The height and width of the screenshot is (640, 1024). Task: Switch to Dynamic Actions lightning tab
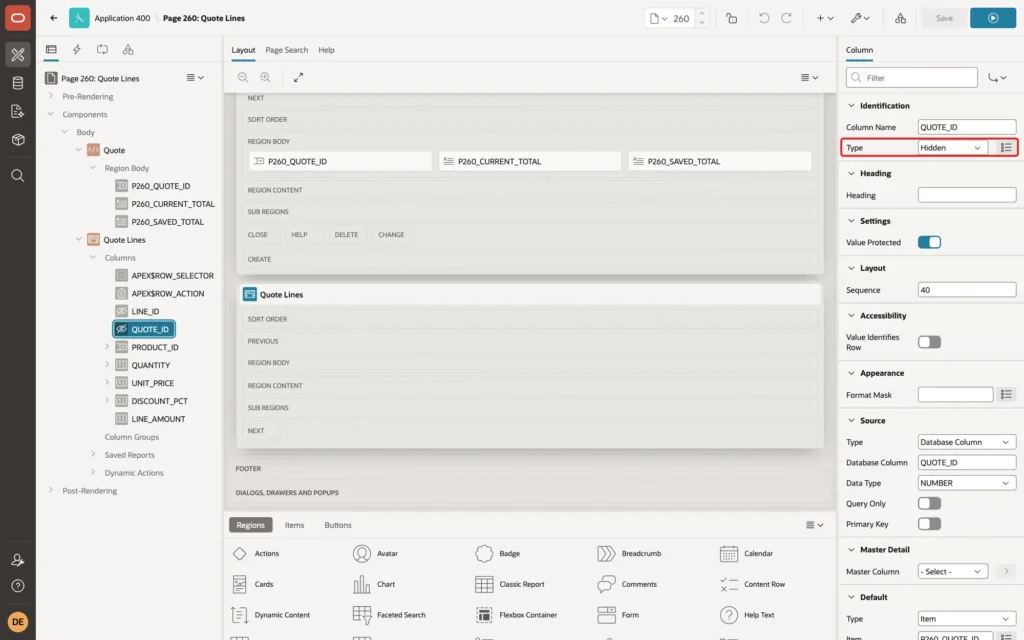[76, 50]
